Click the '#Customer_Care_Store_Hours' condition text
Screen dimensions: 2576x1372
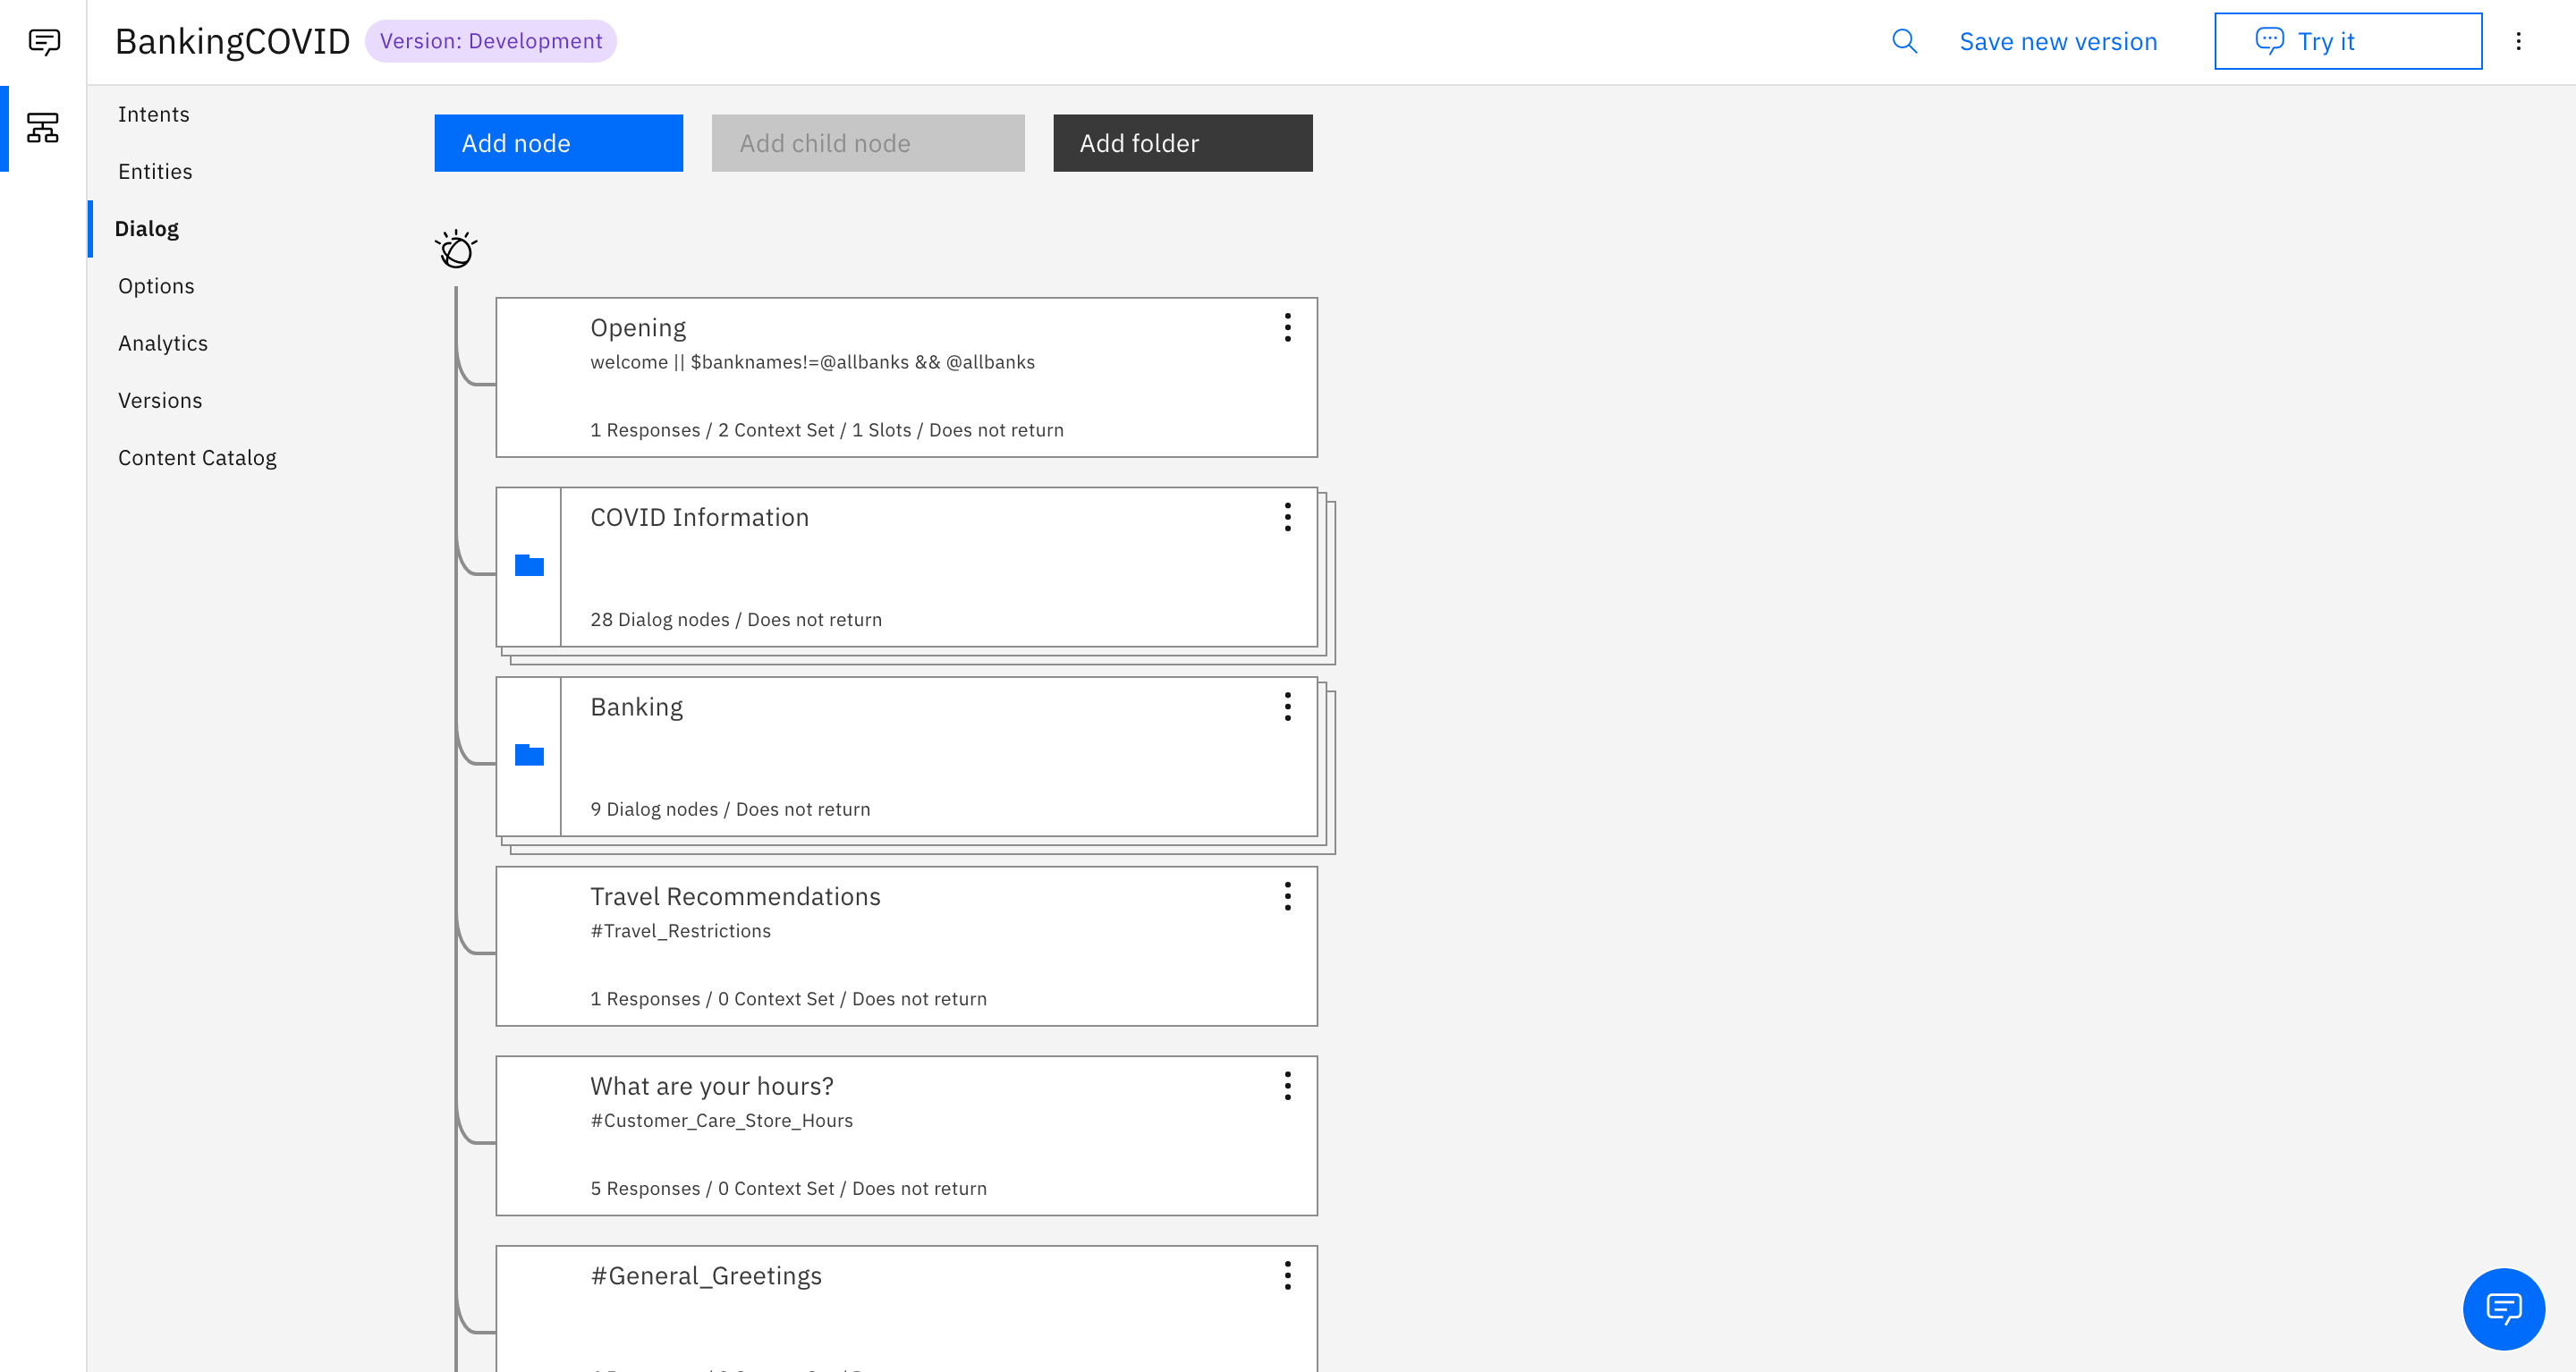(721, 1121)
